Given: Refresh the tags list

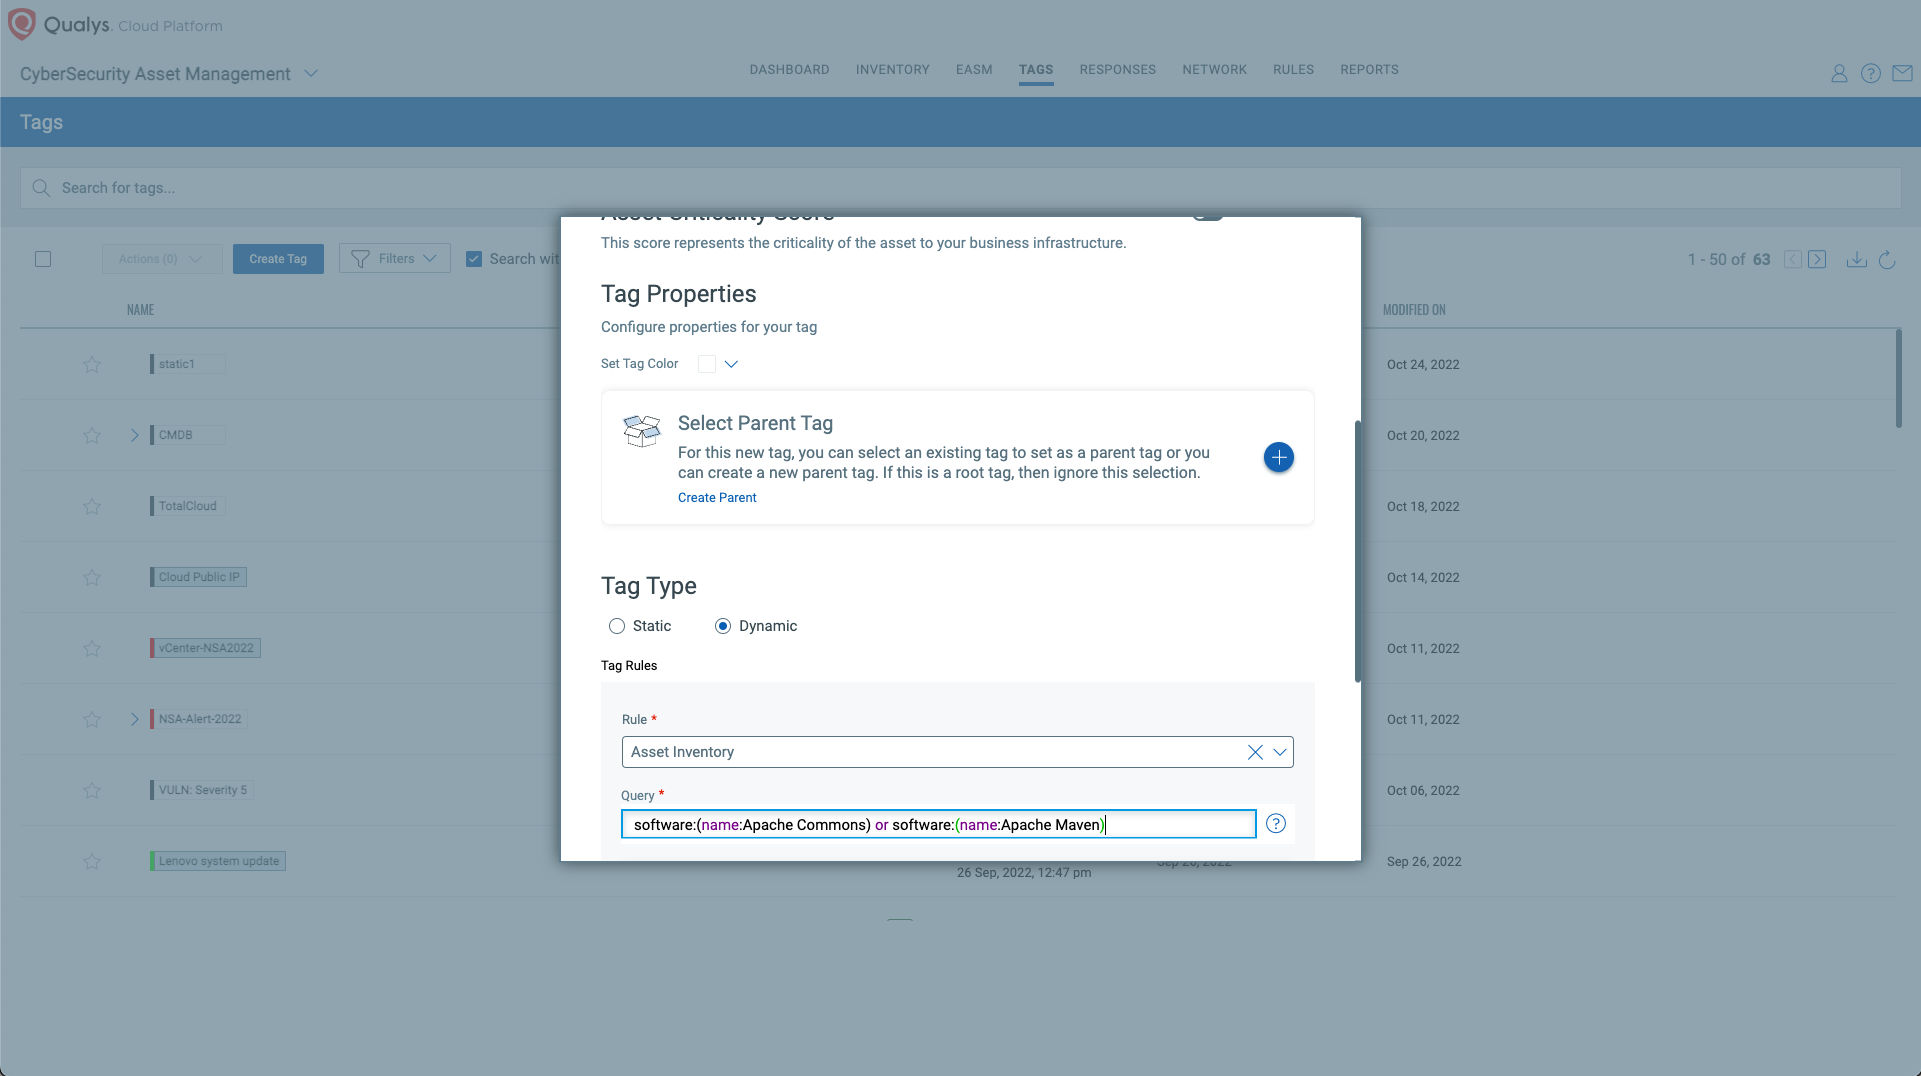Looking at the screenshot, I should click(1887, 260).
